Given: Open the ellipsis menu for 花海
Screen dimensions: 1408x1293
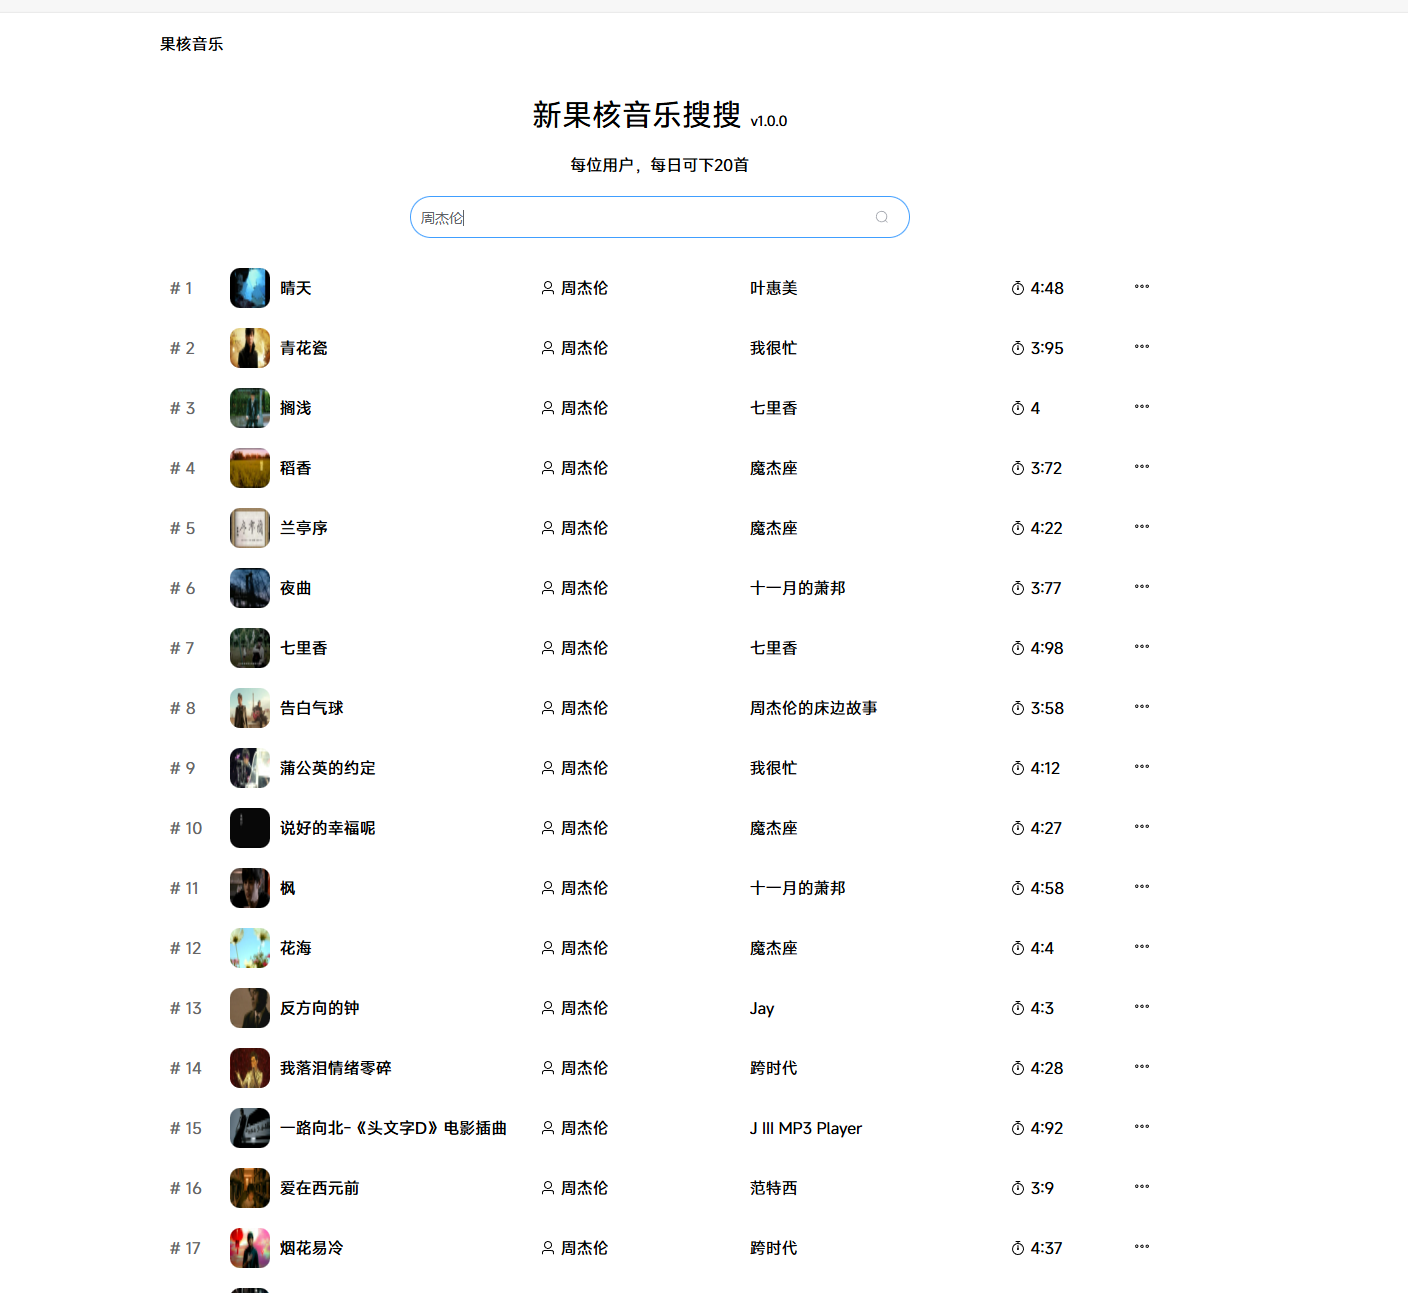Looking at the screenshot, I should click(x=1141, y=947).
